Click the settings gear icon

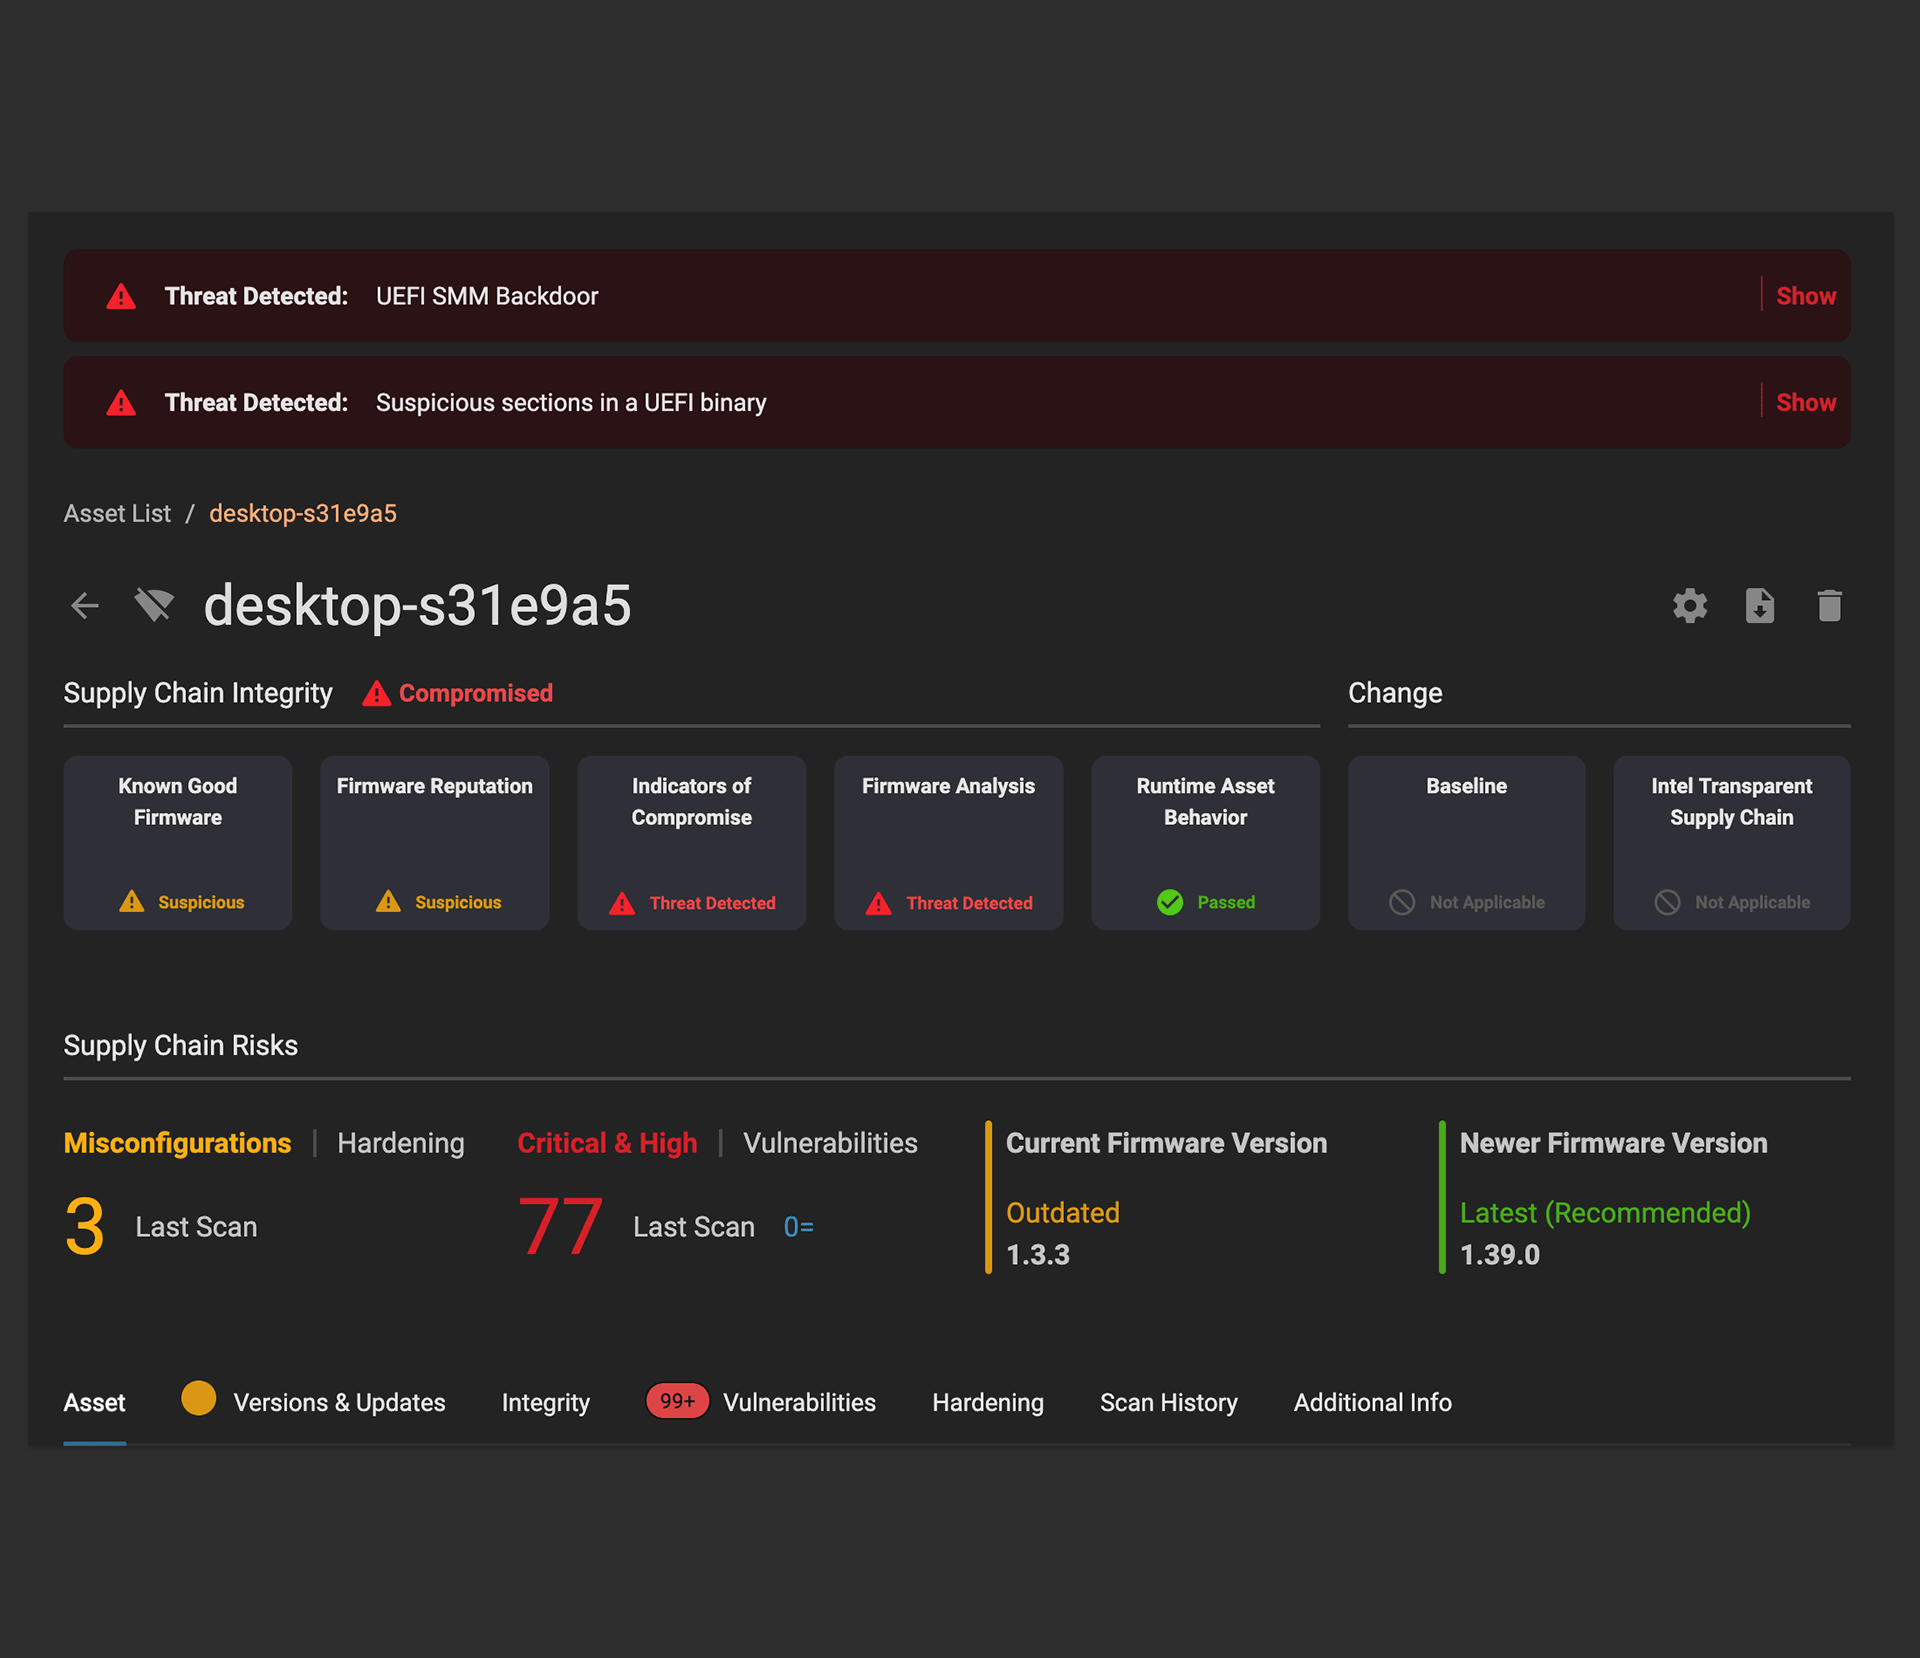(1689, 605)
